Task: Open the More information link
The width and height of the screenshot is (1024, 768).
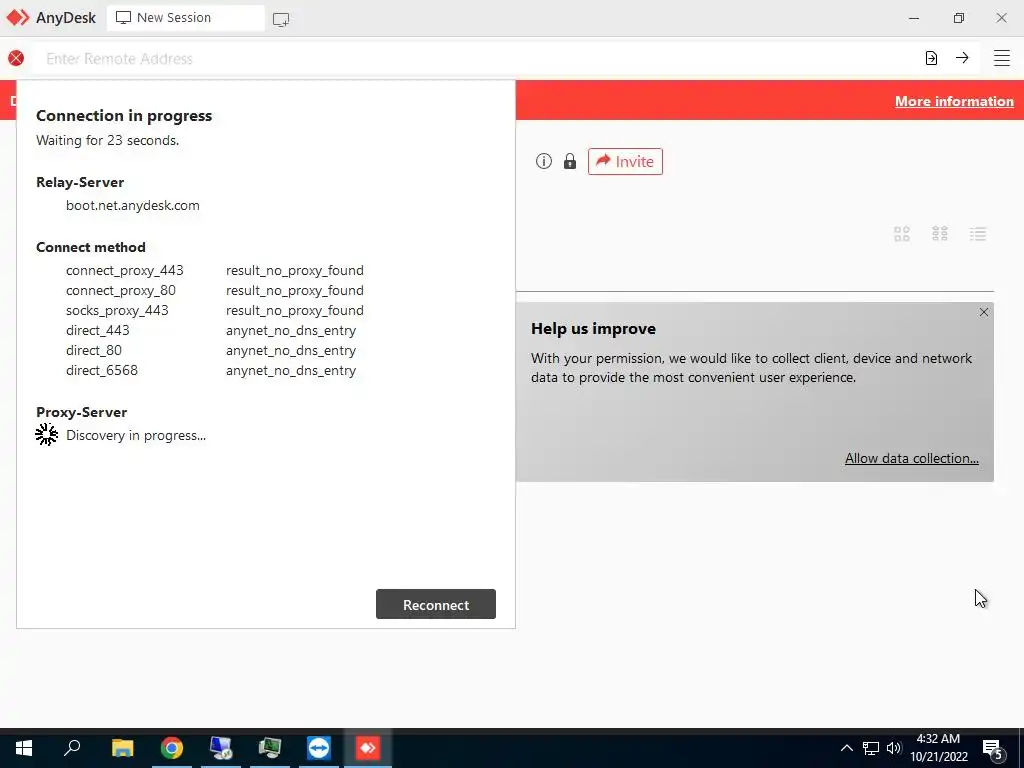Action: (954, 101)
